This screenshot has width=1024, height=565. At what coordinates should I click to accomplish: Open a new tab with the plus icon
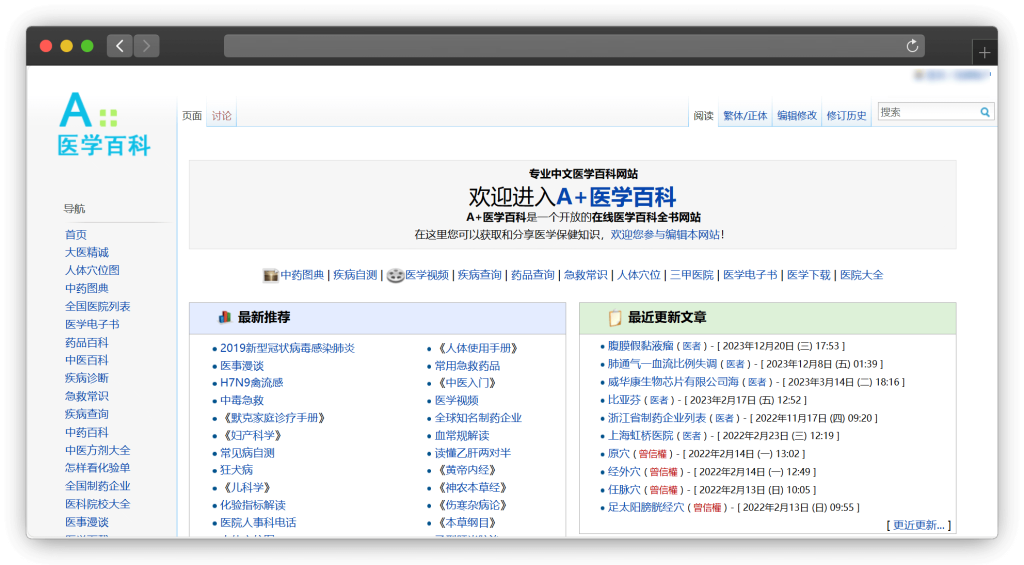984,52
